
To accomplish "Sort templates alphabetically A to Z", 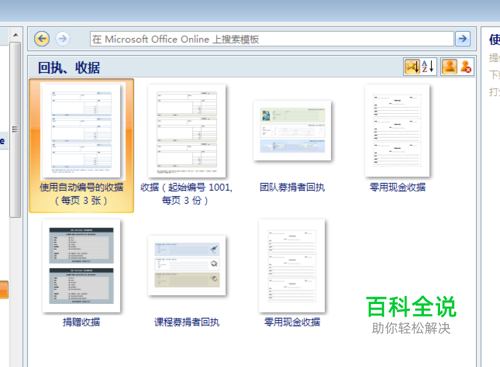I will (x=428, y=66).
